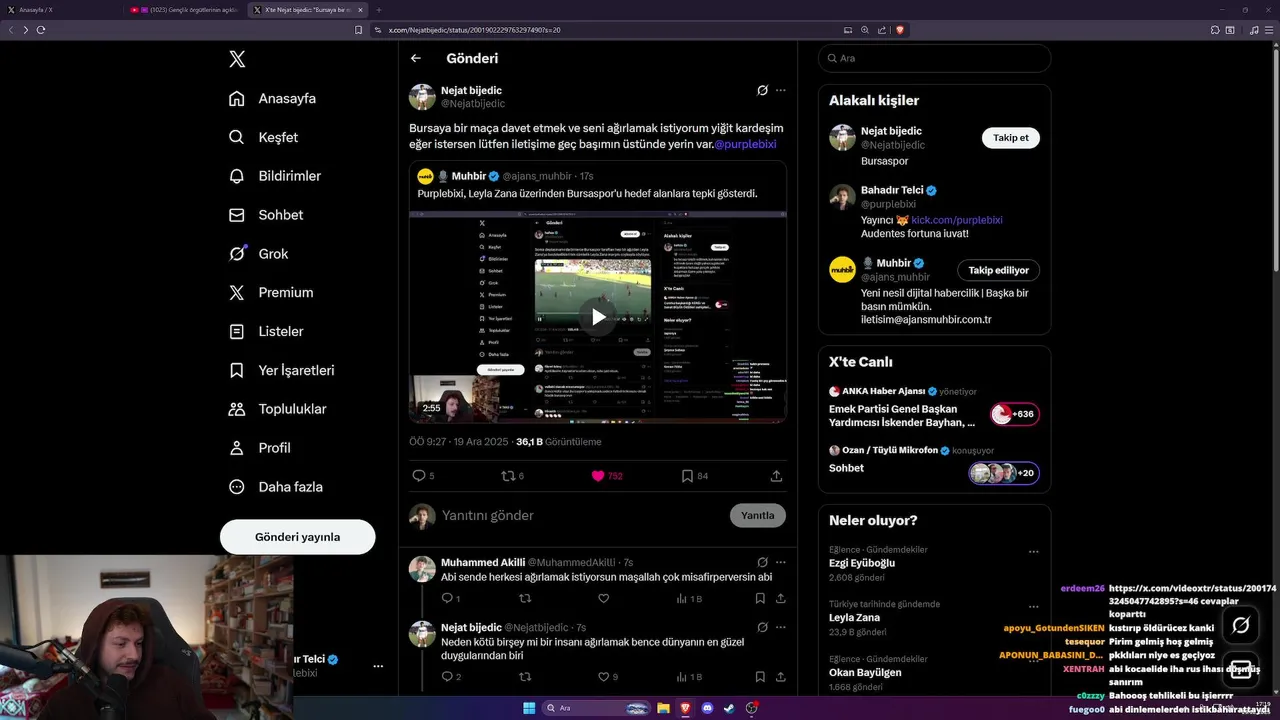
Task: Open File Explorer from taskbar
Action: [662, 708]
